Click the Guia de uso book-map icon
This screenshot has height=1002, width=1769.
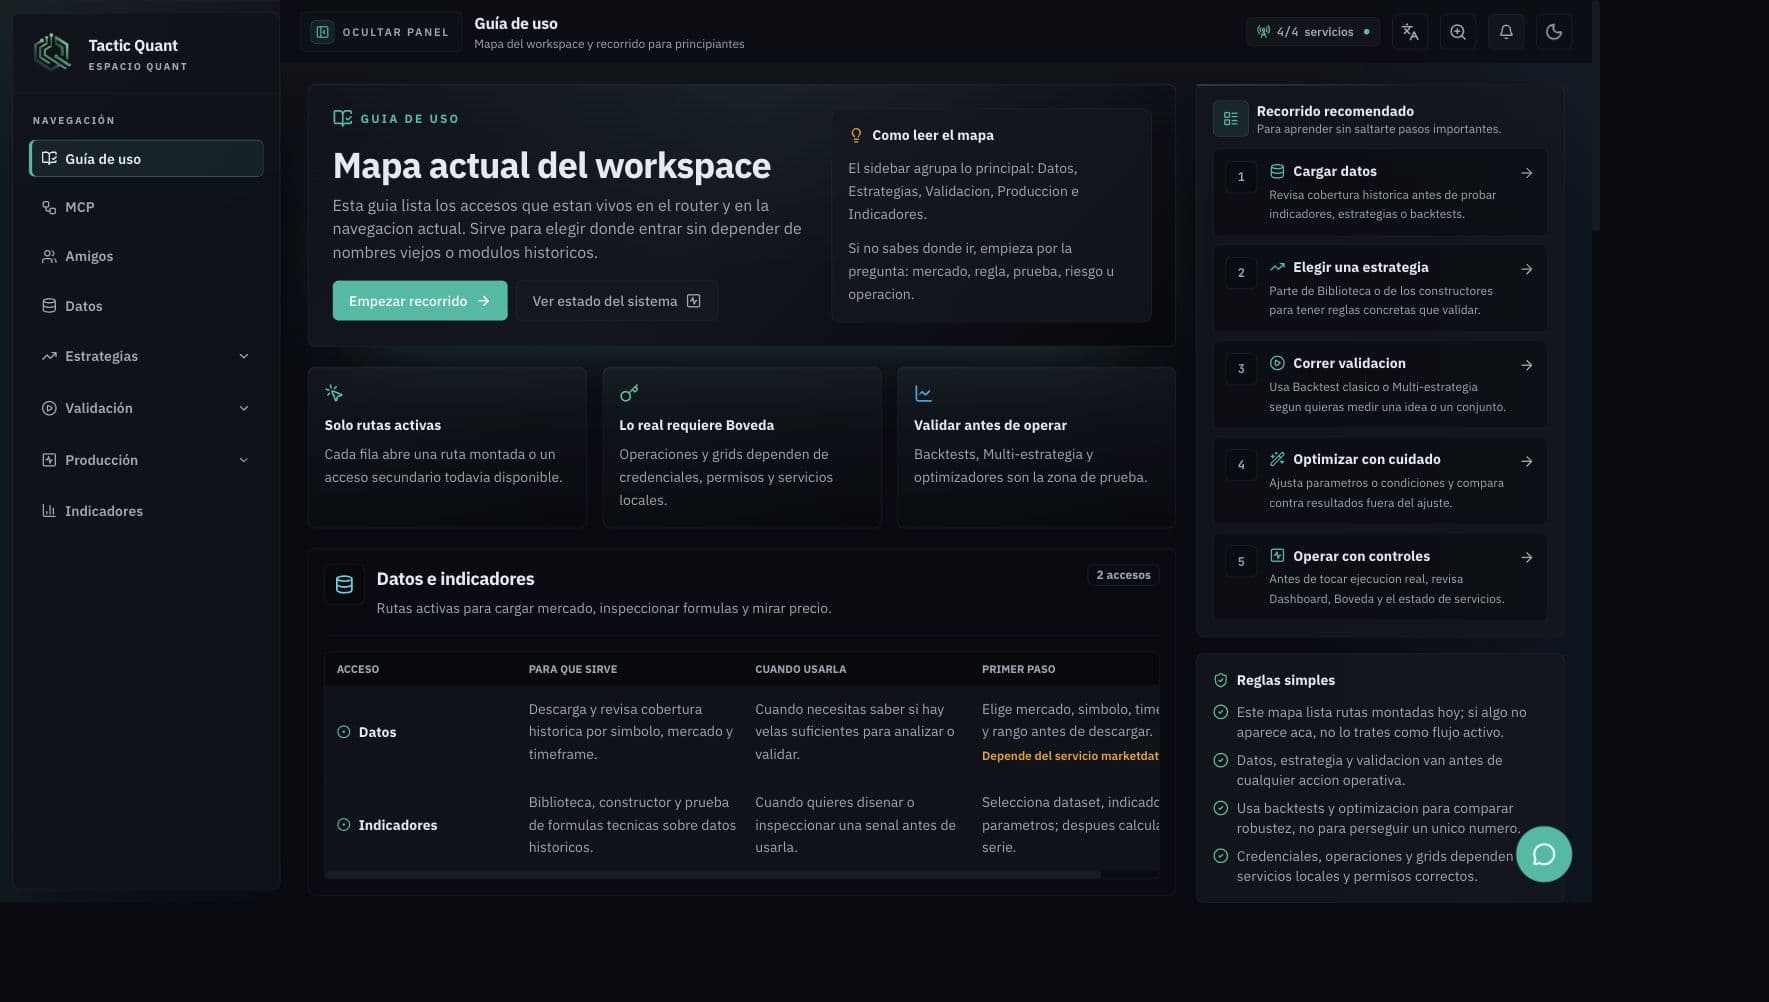click(342, 118)
